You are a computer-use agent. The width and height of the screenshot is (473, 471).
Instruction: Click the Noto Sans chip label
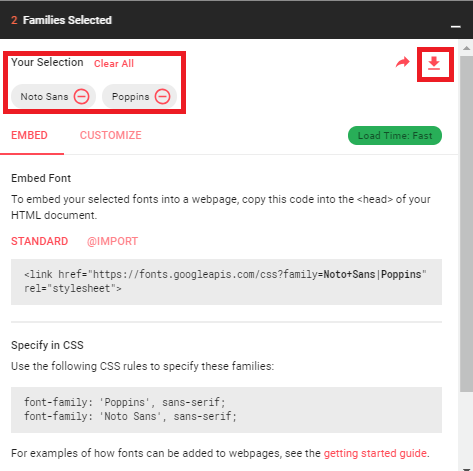(x=44, y=97)
